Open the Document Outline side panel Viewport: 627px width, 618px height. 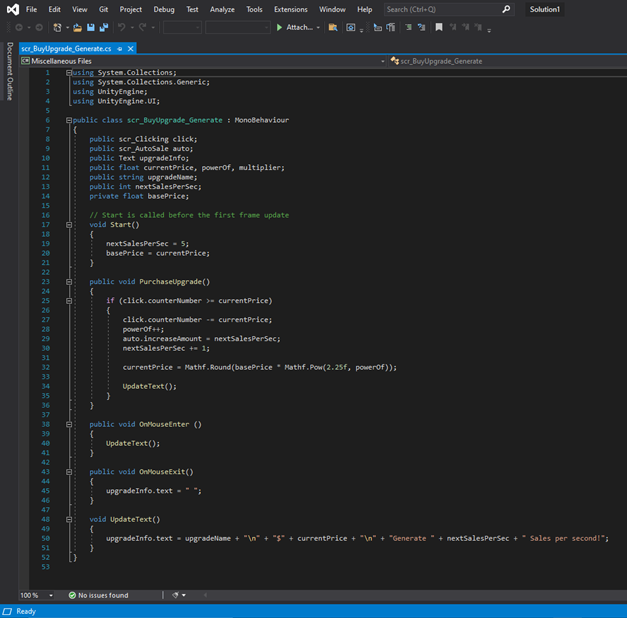tap(10, 72)
